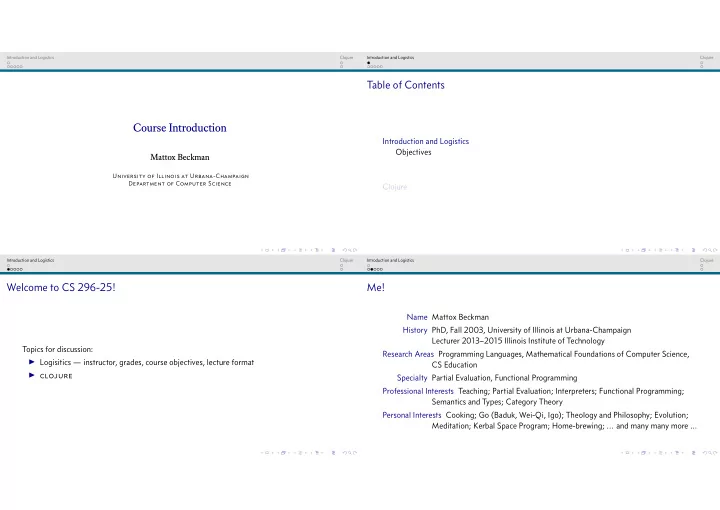Click the 'Welcome to CS 296-25!' heading
Viewport: 720px width, 510px height.
[x=61, y=287]
